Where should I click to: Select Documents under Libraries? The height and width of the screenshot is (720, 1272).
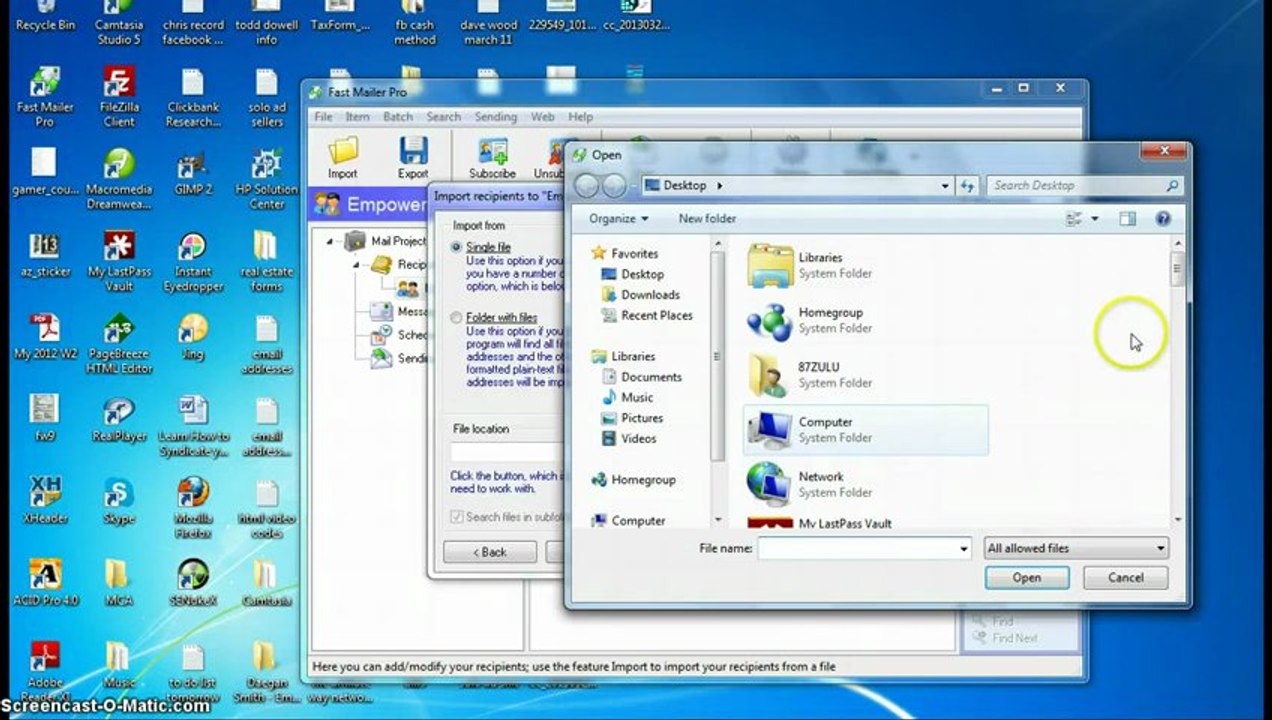[652, 377]
